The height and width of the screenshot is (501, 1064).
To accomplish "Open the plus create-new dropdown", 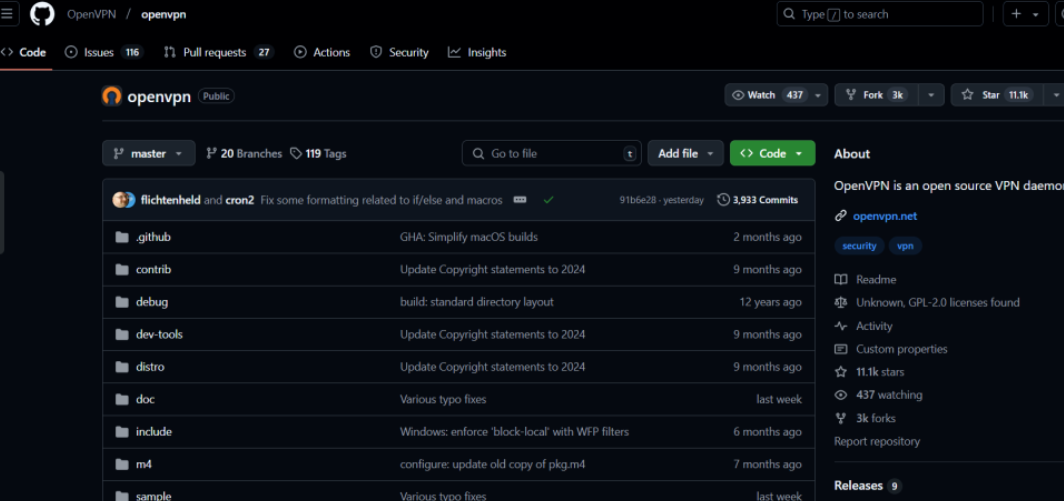I will [x=1025, y=14].
